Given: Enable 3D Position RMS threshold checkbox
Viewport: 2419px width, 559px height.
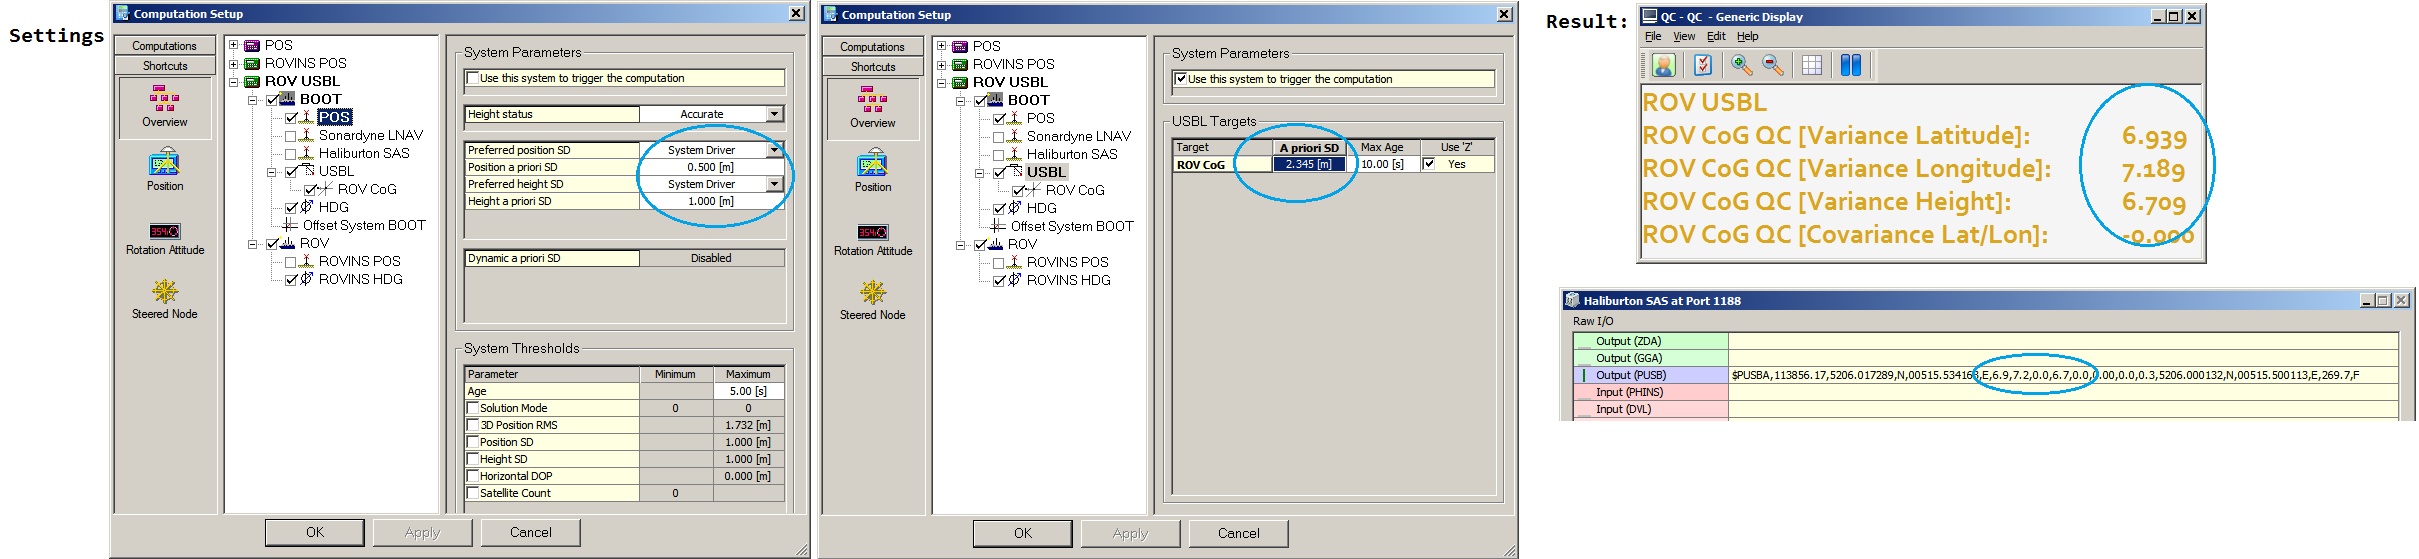Looking at the screenshot, I should 473,425.
